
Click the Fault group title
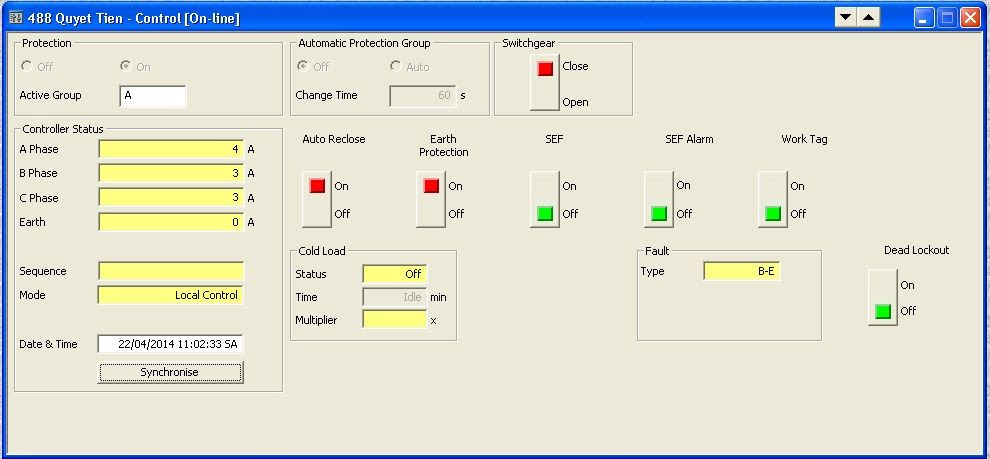click(x=657, y=251)
